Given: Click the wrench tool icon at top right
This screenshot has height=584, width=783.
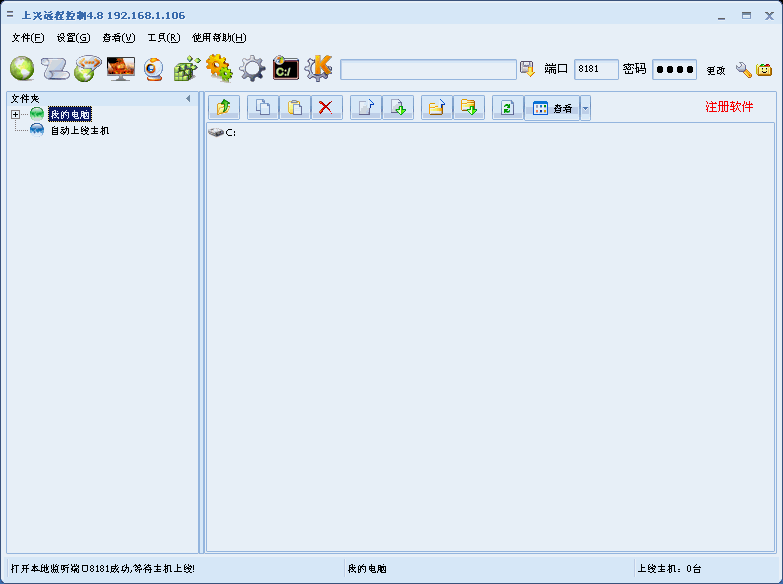Looking at the screenshot, I should 743,69.
